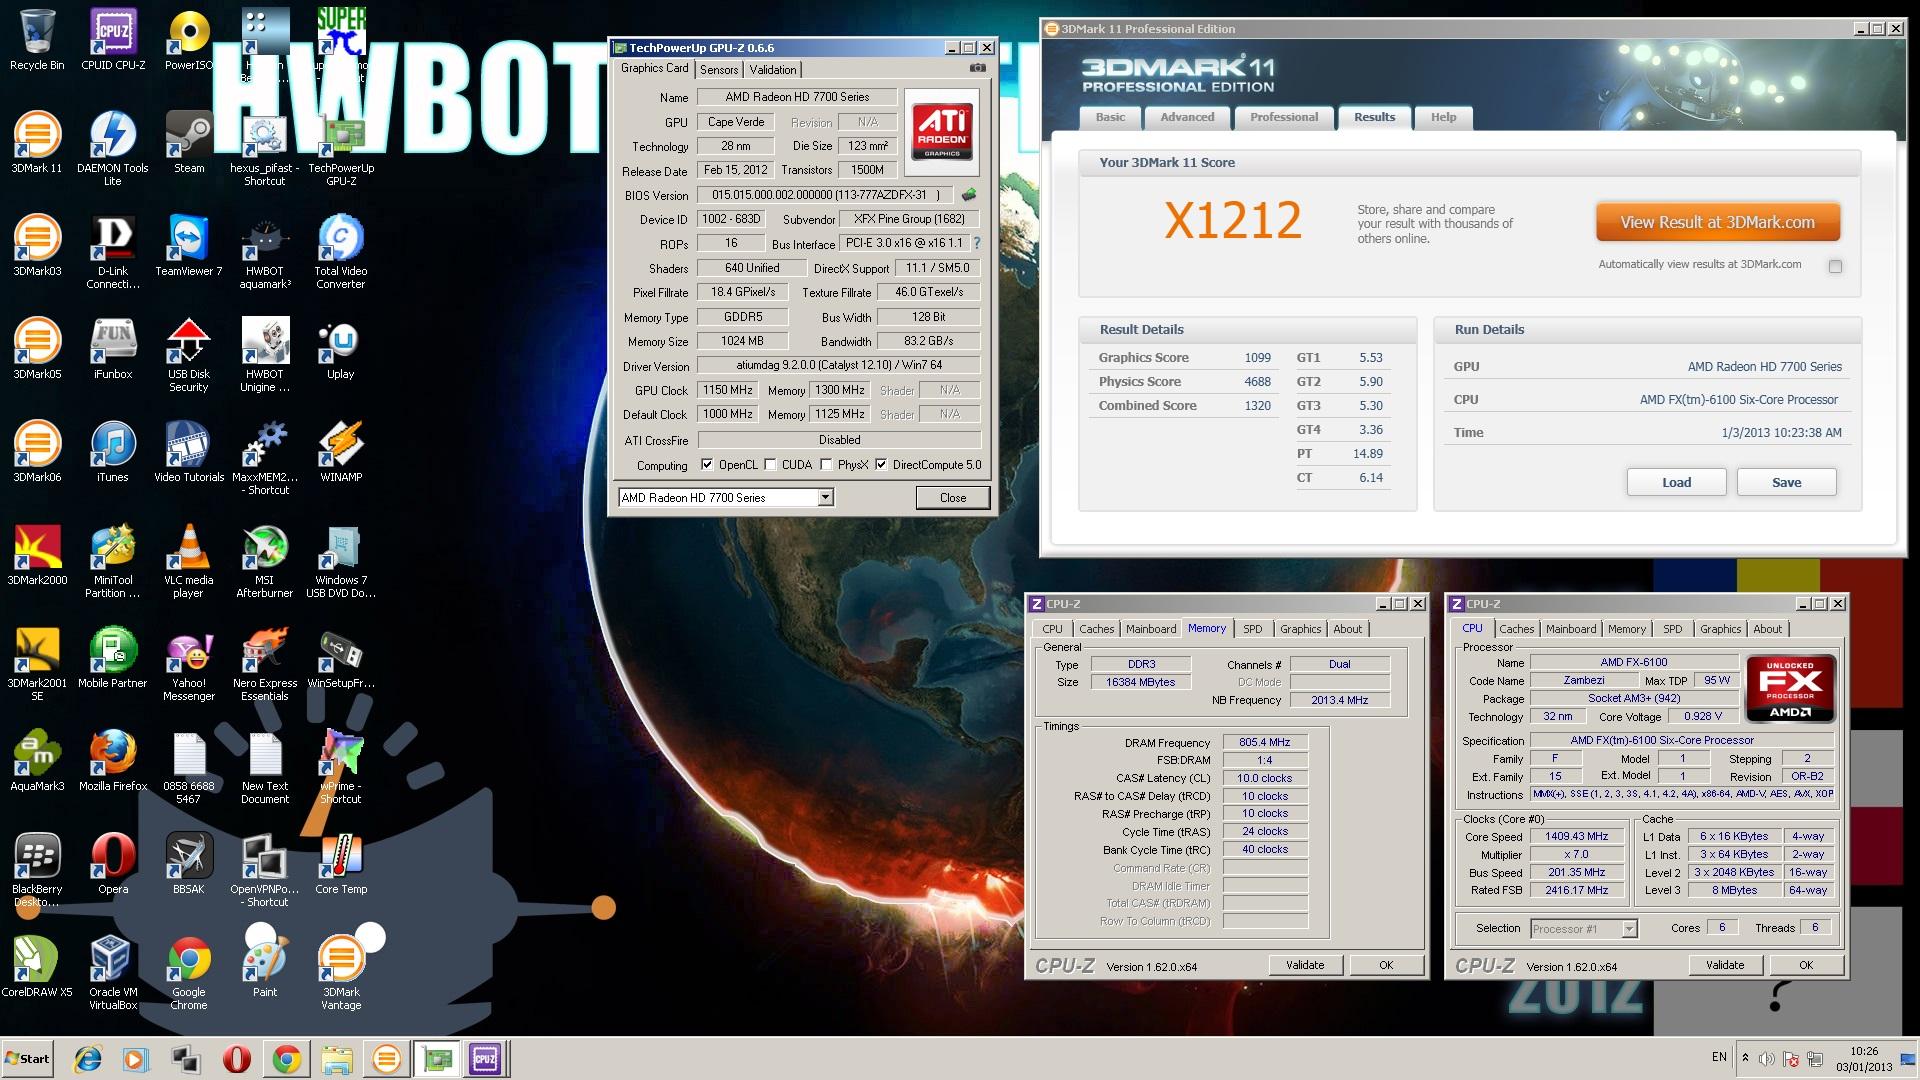
Task: Click View Result at 3DMark.com button
Action: pyautogui.click(x=1717, y=222)
